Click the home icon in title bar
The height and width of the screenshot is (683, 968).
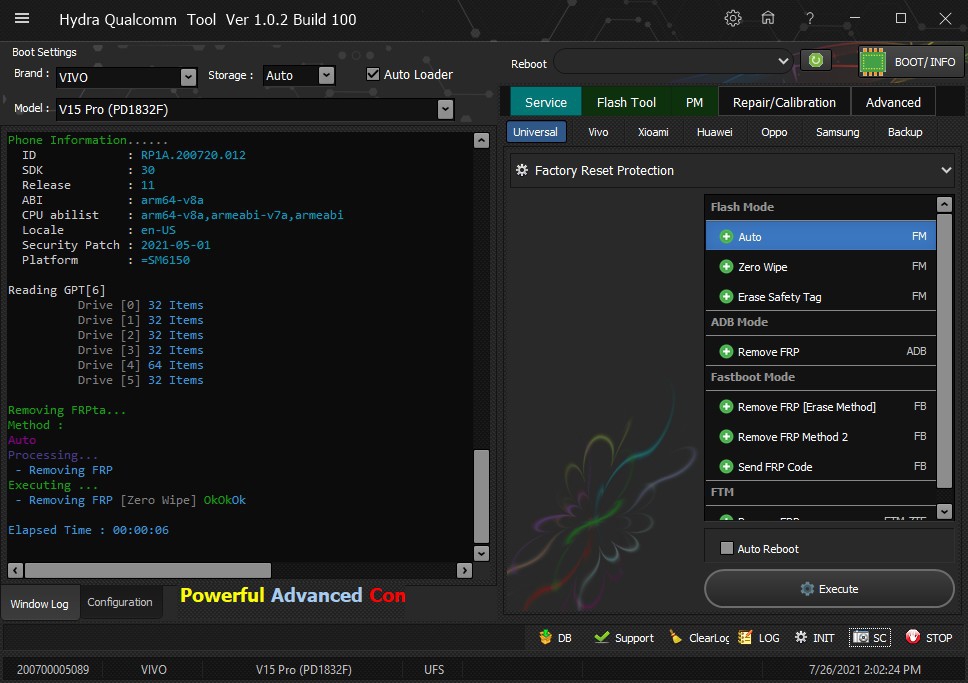coord(768,18)
